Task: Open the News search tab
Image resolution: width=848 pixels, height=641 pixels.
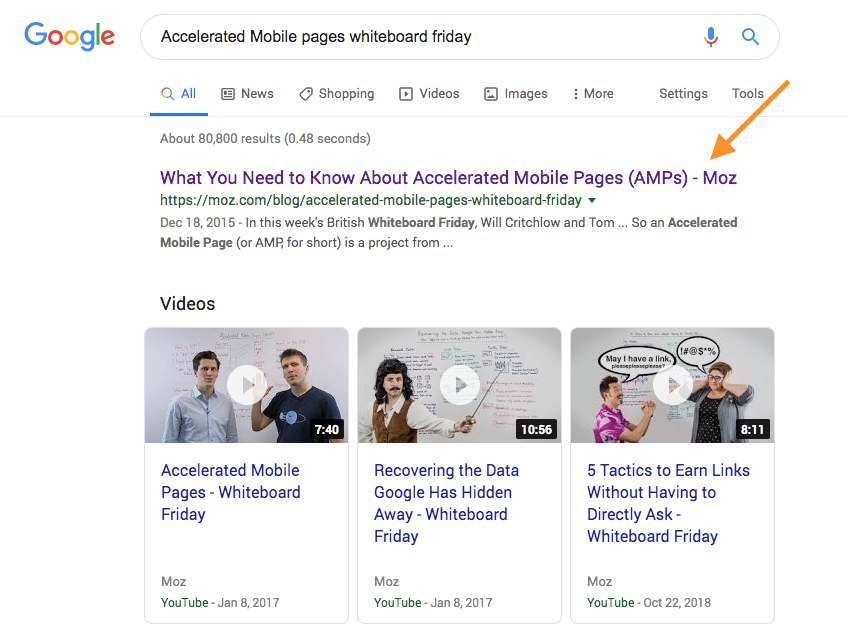Action: pyautogui.click(x=248, y=94)
